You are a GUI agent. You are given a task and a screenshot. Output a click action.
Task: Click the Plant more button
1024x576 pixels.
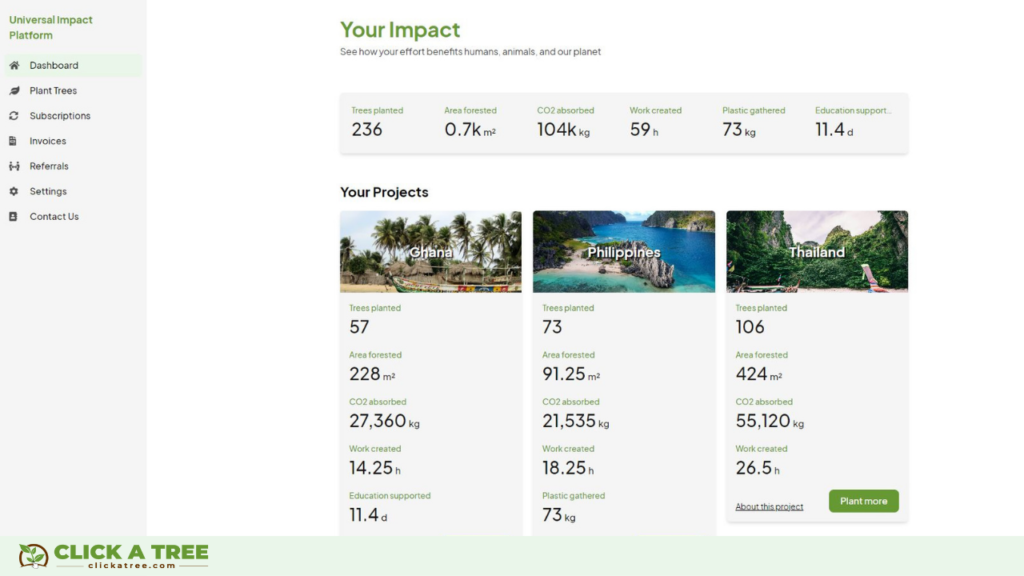coord(863,501)
